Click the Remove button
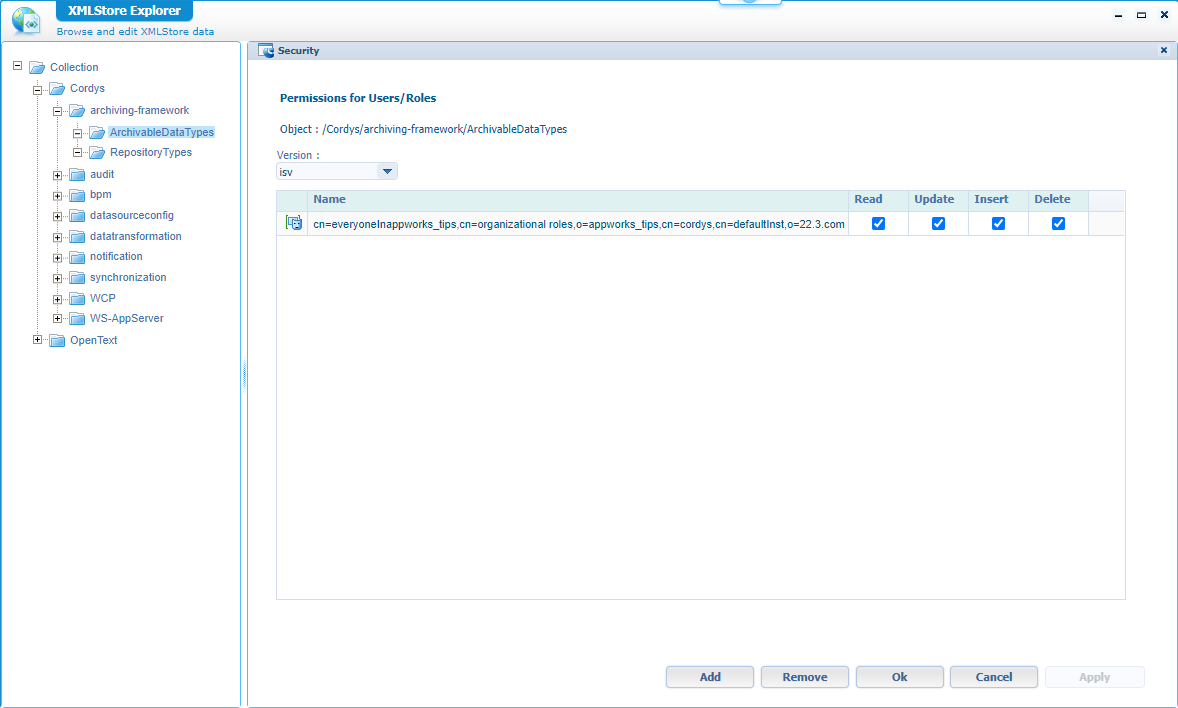1178x708 pixels. point(804,677)
